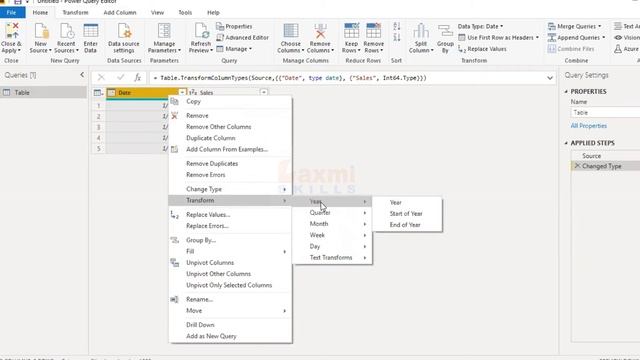Expand the Month submenu
640x360 pixels.
pyautogui.click(x=332, y=224)
